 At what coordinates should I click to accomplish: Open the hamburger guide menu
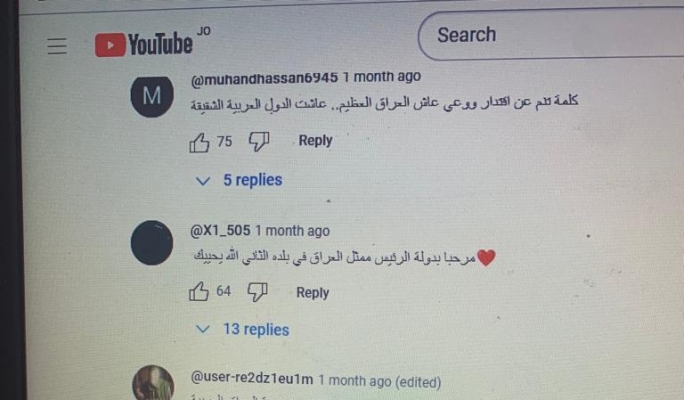pos(57,46)
